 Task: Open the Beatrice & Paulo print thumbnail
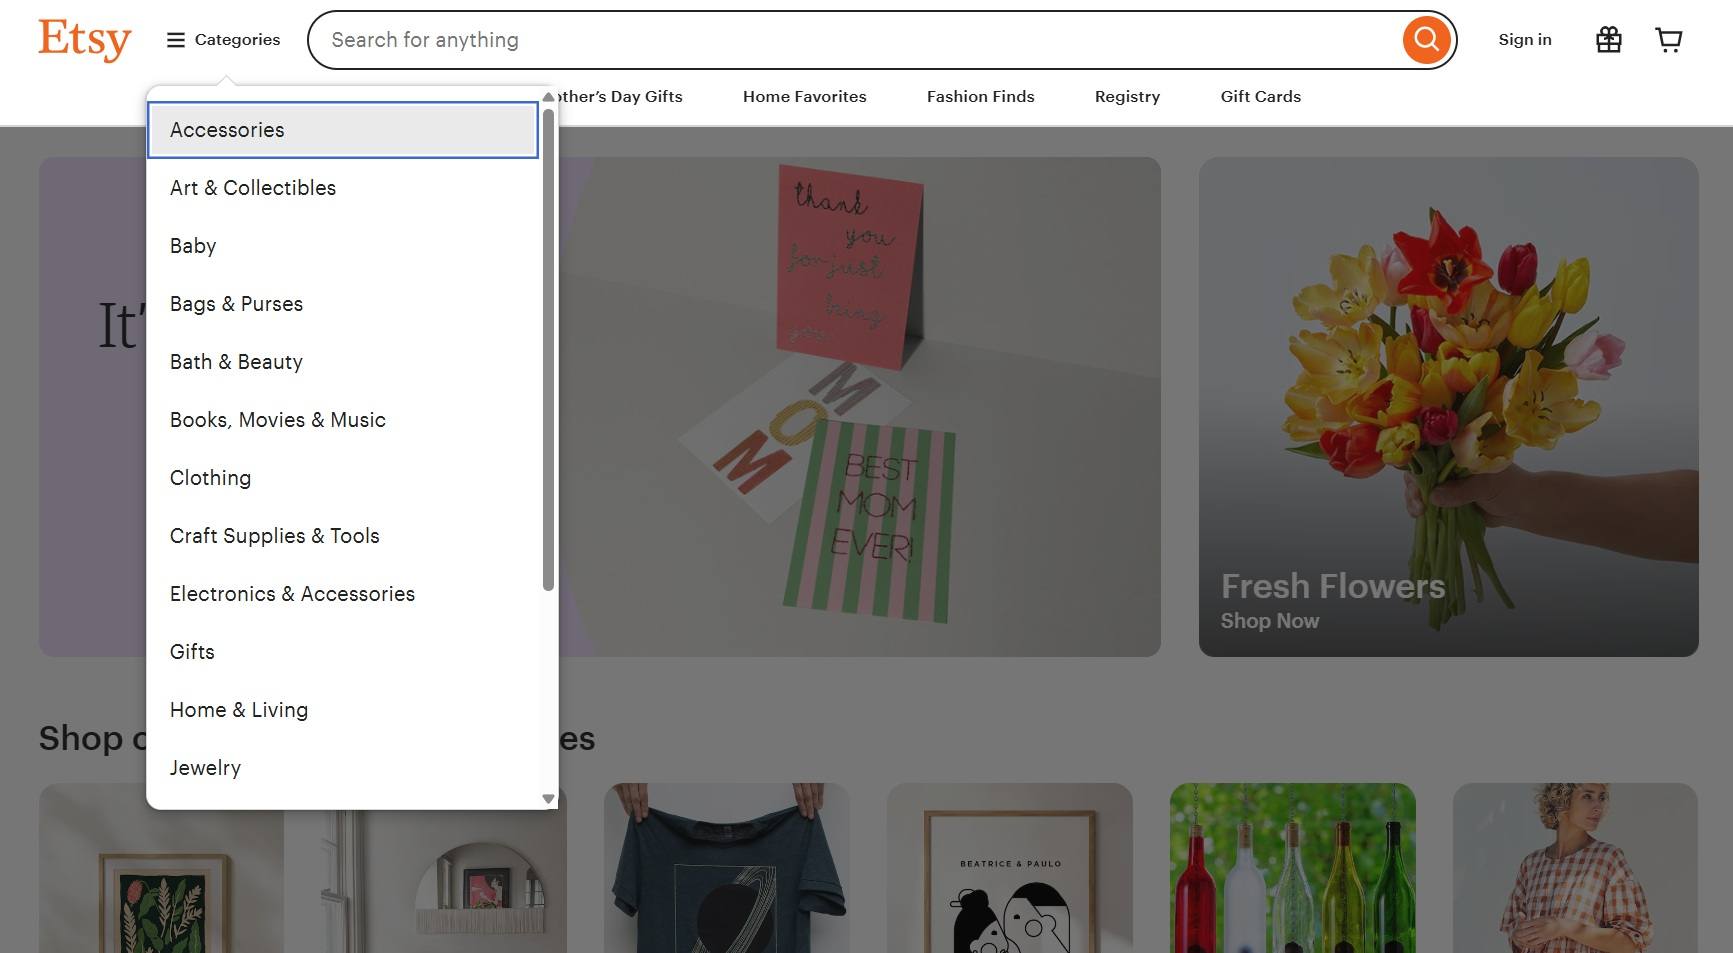[x=1010, y=868]
